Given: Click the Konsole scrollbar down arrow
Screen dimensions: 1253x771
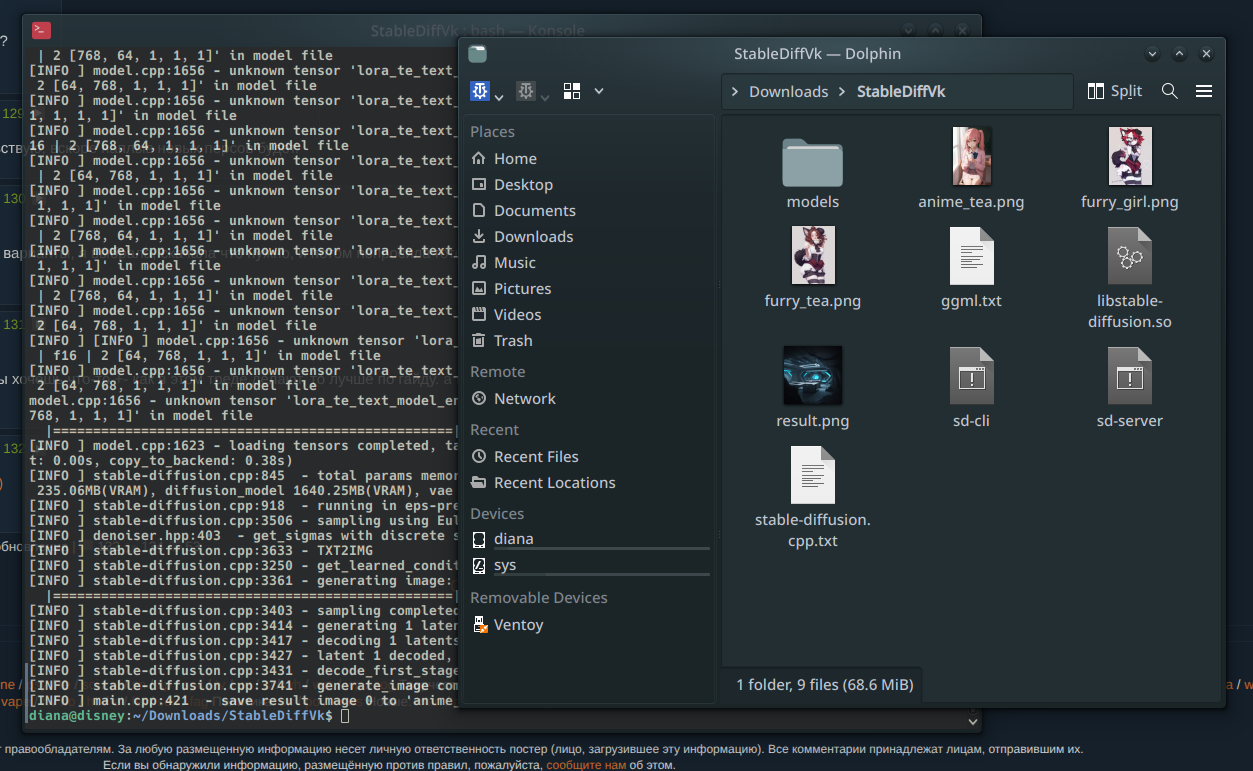Looking at the screenshot, I should 973,721.
